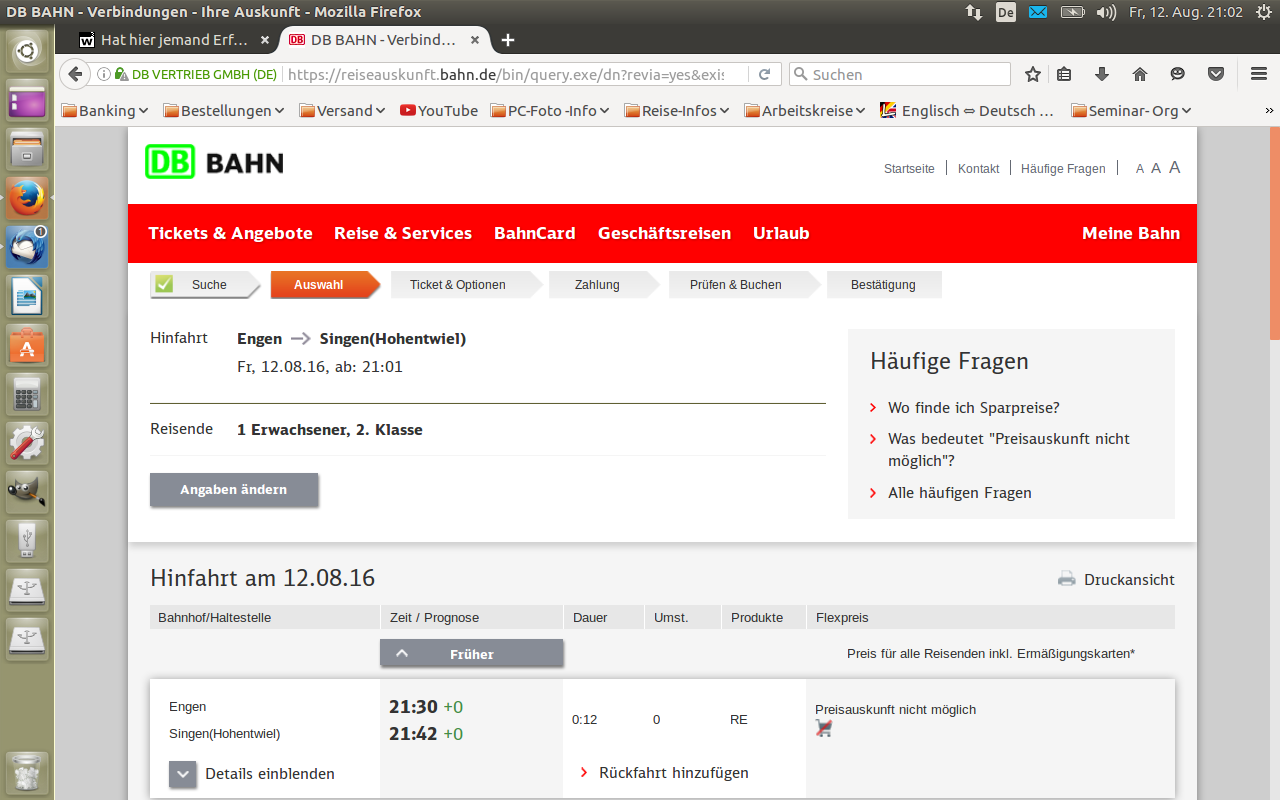Image resolution: width=1280 pixels, height=800 pixels.
Task: Click the clock showing Fr, 12. Aug. 21:02
Action: [x=1186, y=12]
